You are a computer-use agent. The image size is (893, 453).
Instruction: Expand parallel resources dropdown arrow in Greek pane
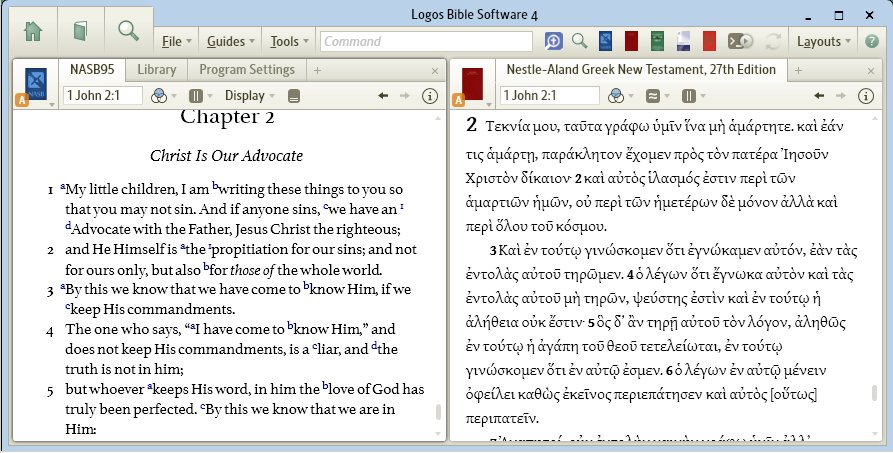point(703,96)
